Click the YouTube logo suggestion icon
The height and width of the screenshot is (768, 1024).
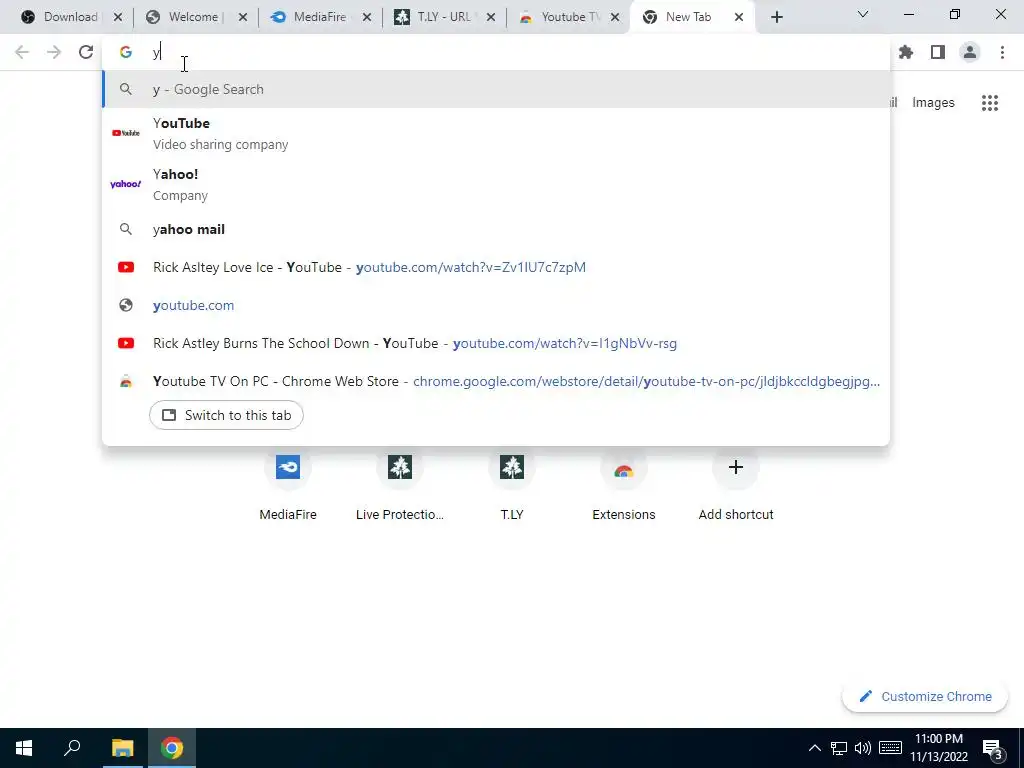[125, 133]
